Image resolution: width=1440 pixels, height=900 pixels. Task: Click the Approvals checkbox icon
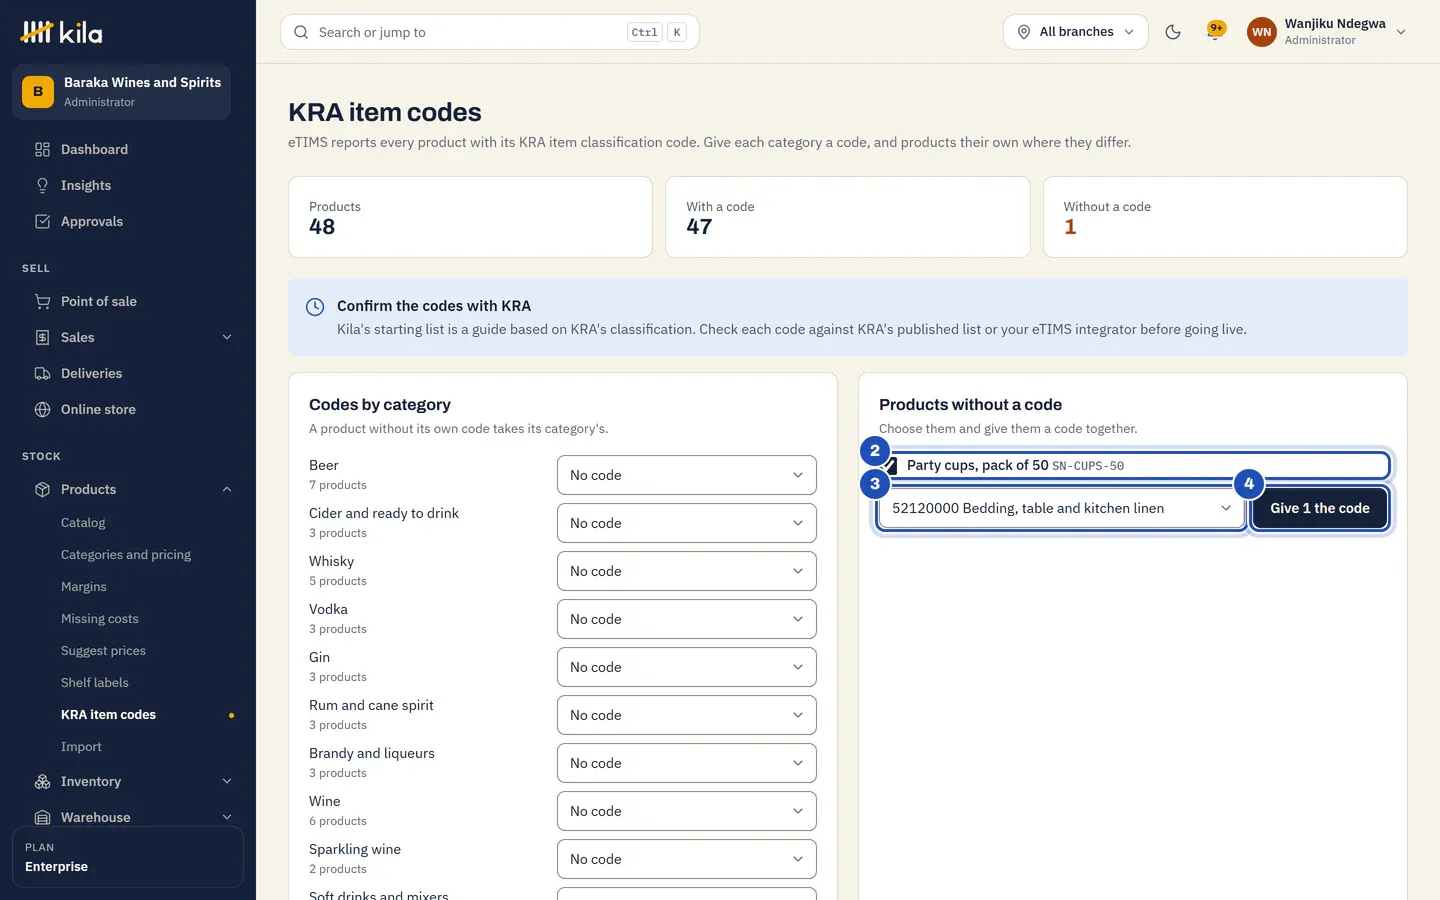pos(42,221)
